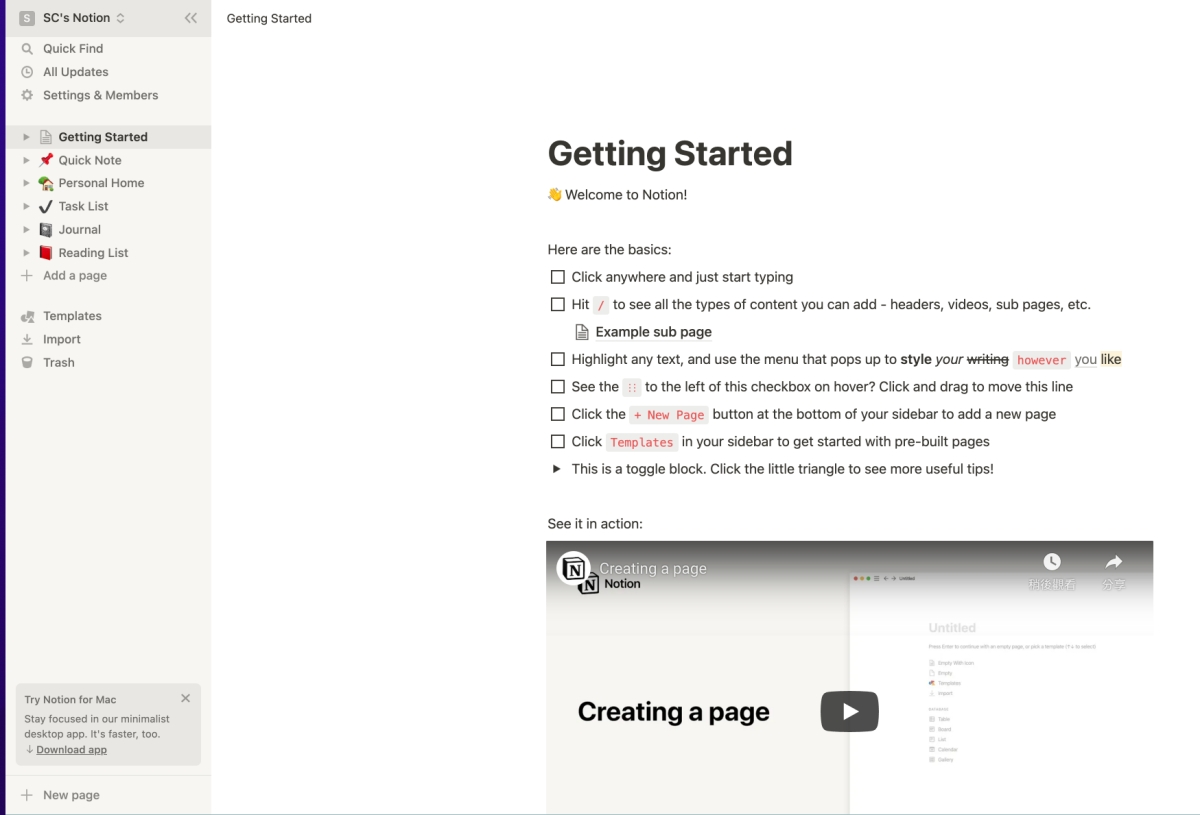Expand the Task List tree arrow

(27, 206)
